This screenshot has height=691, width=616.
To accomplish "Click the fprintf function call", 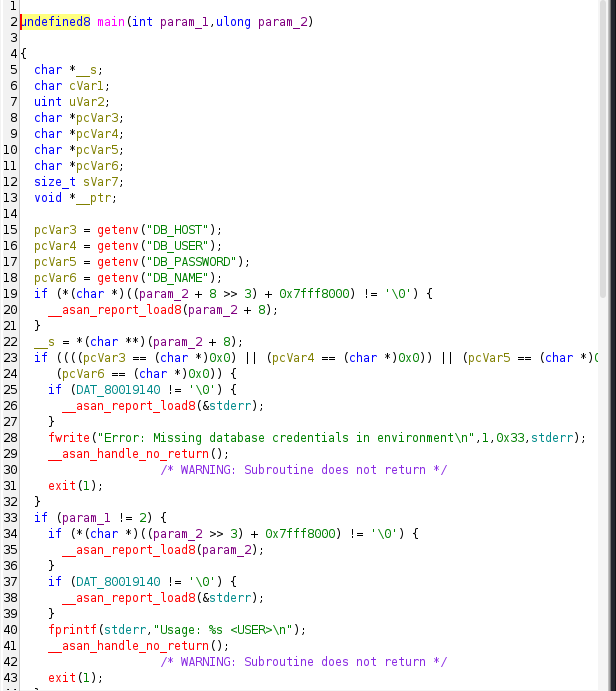I will click(72, 629).
